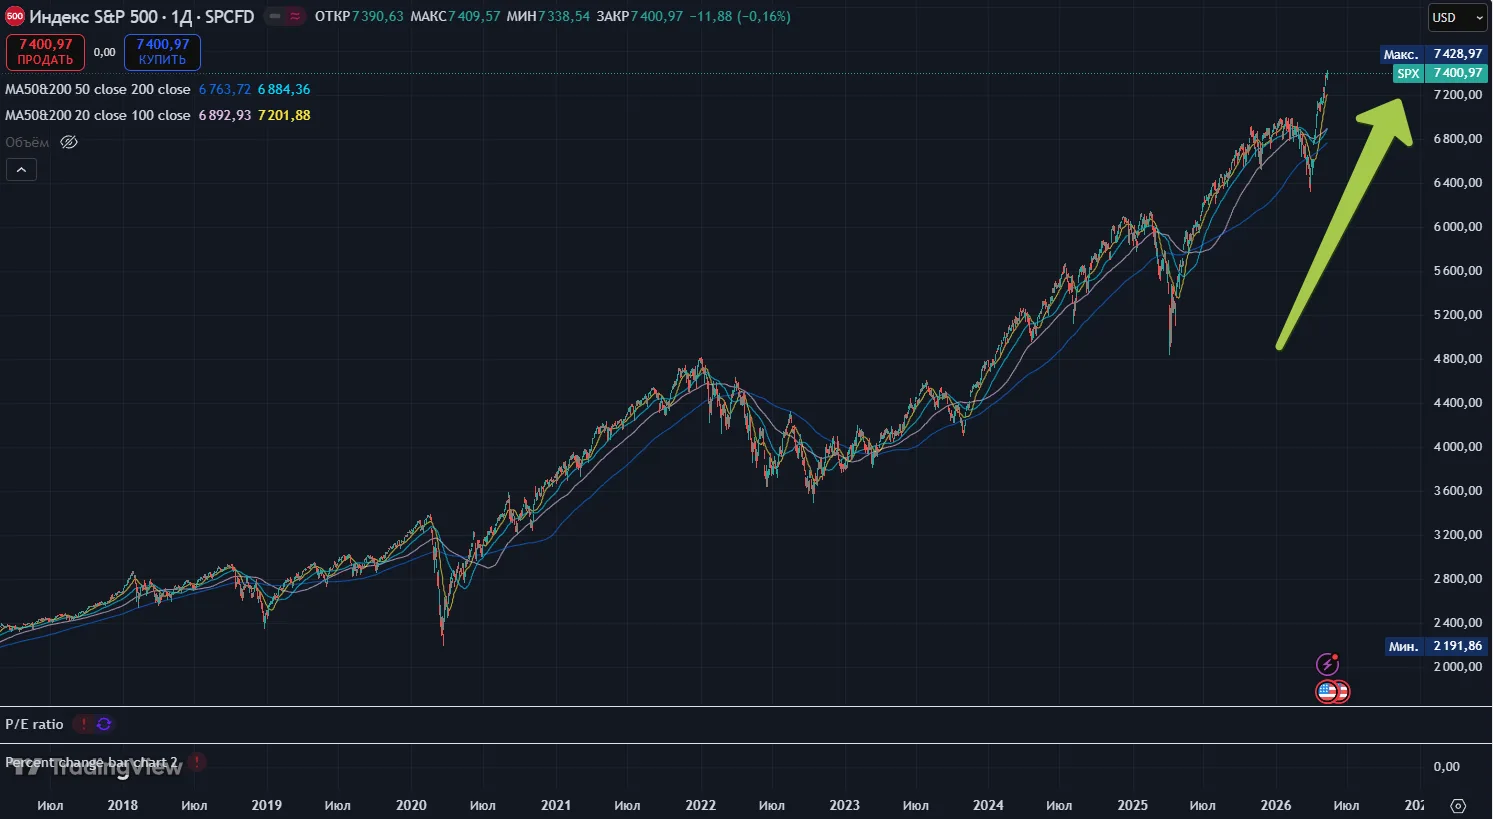Click the TradingView logo watermark link
The image size is (1493, 819).
coord(96,767)
